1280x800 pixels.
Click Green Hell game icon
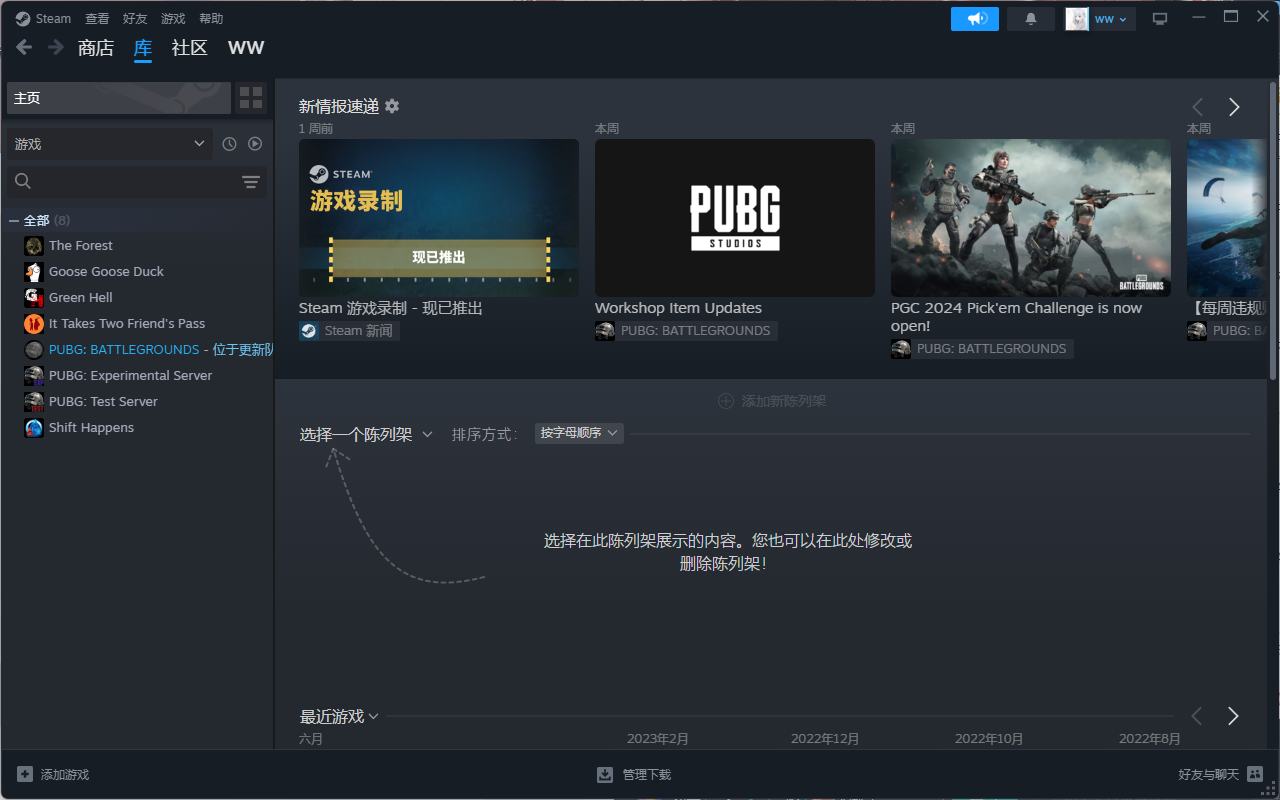(x=34, y=298)
